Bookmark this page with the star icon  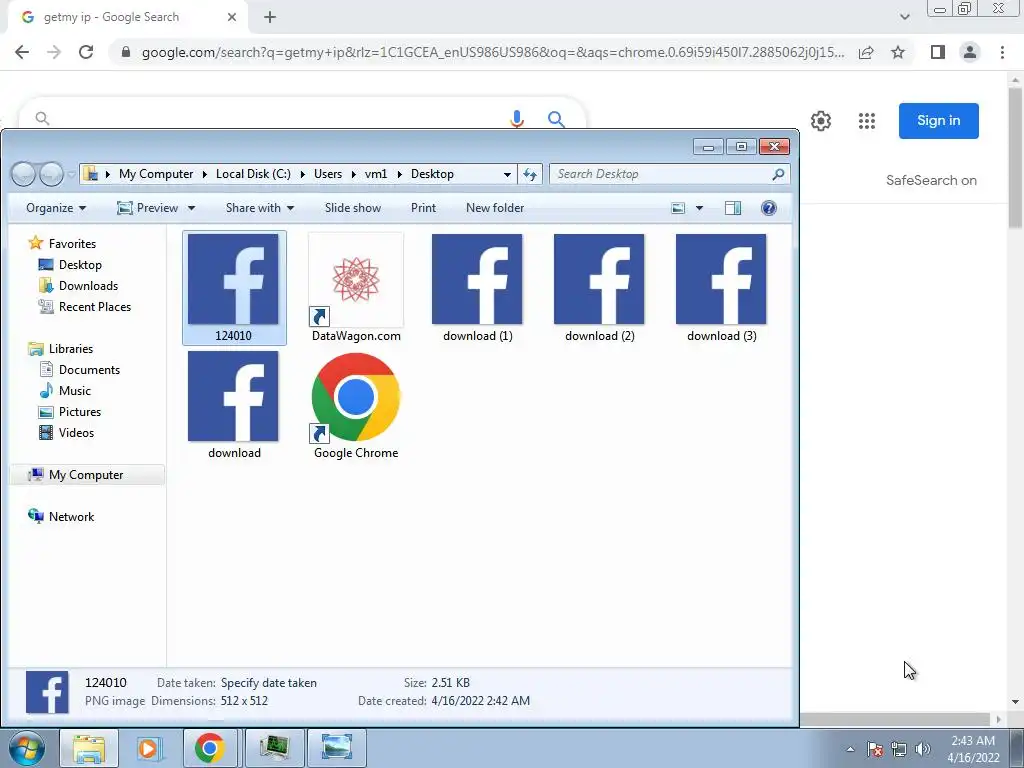[898, 52]
